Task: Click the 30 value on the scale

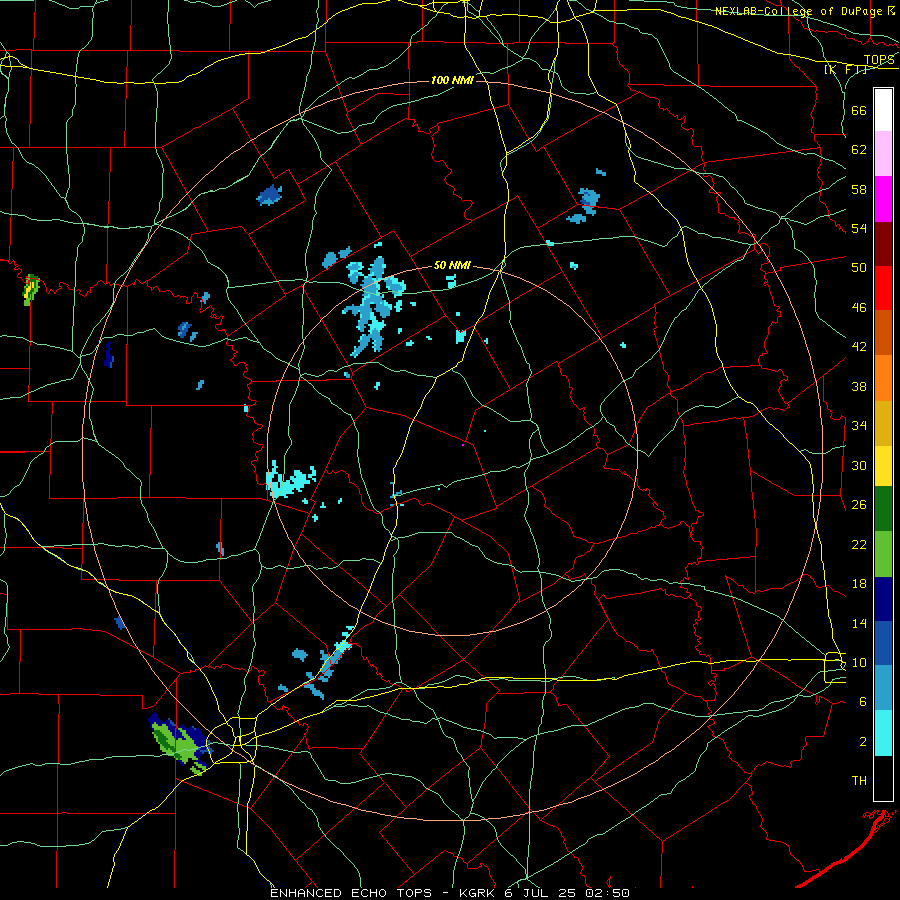Action: tap(859, 465)
